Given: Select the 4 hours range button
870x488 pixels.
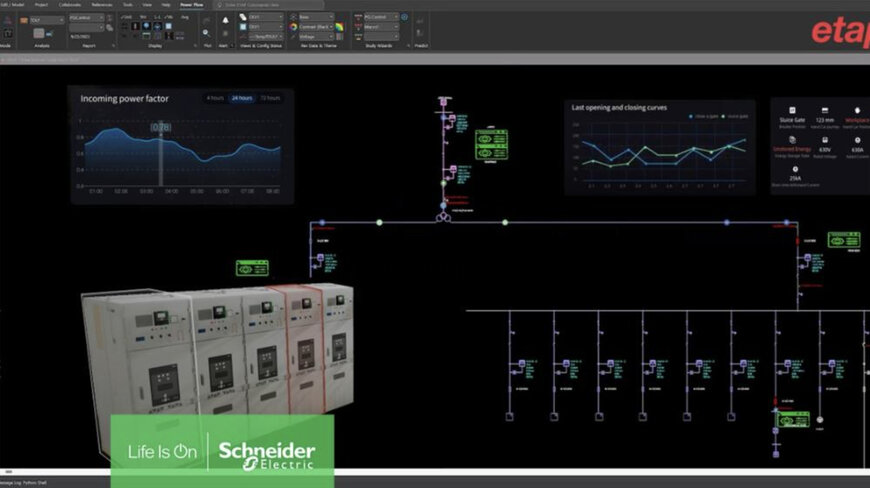Looking at the screenshot, I should pos(215,98).
